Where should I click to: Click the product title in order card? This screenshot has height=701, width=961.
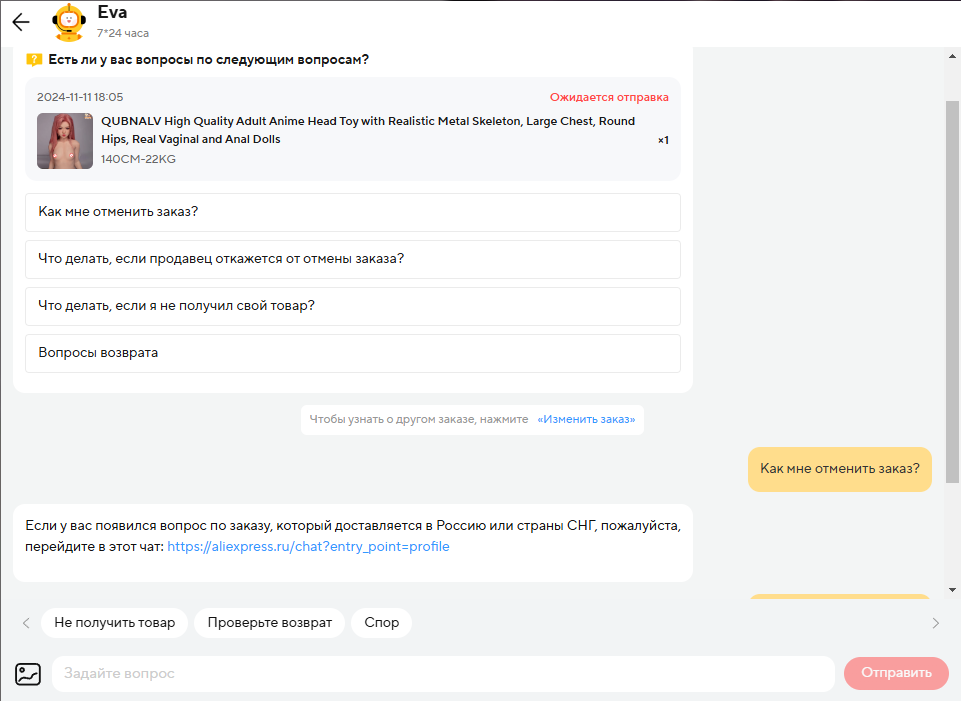368,130
